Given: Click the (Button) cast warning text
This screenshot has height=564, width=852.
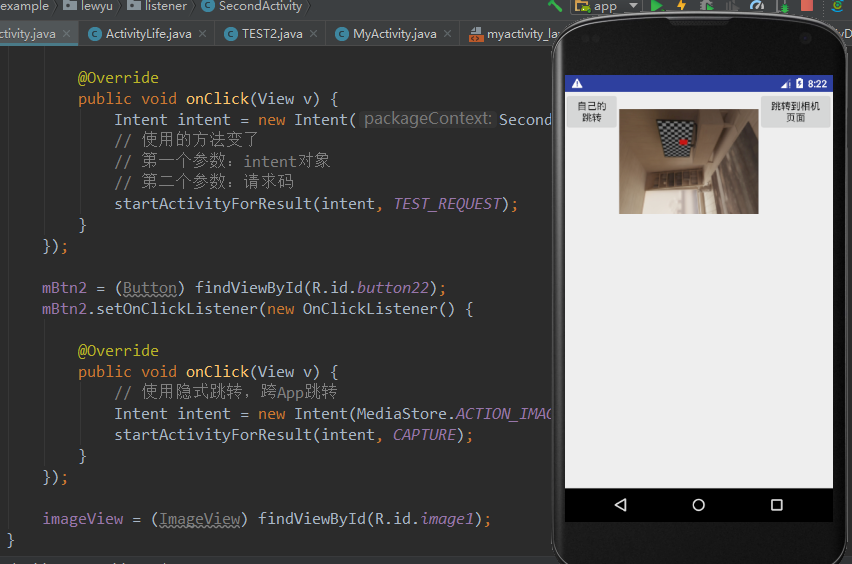Looking at the screenshot, I should pos(150,288).
